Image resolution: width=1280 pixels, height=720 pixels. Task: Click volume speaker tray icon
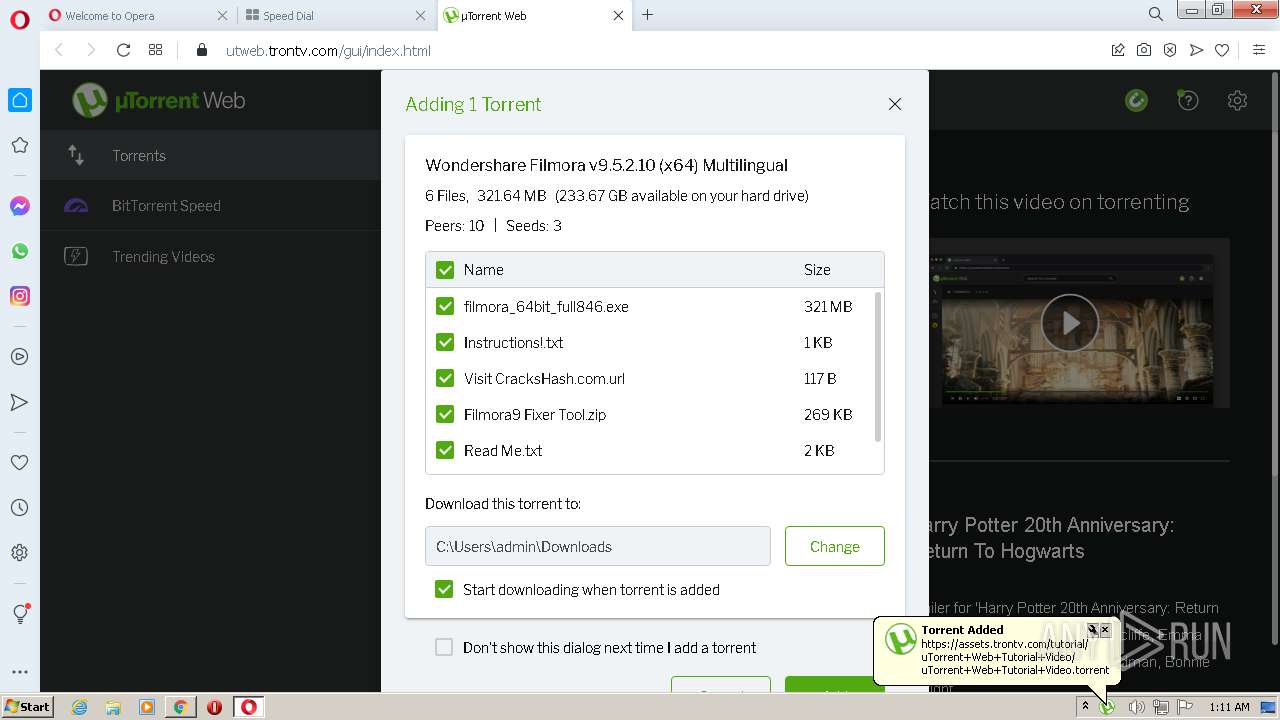coord(1136,707)
